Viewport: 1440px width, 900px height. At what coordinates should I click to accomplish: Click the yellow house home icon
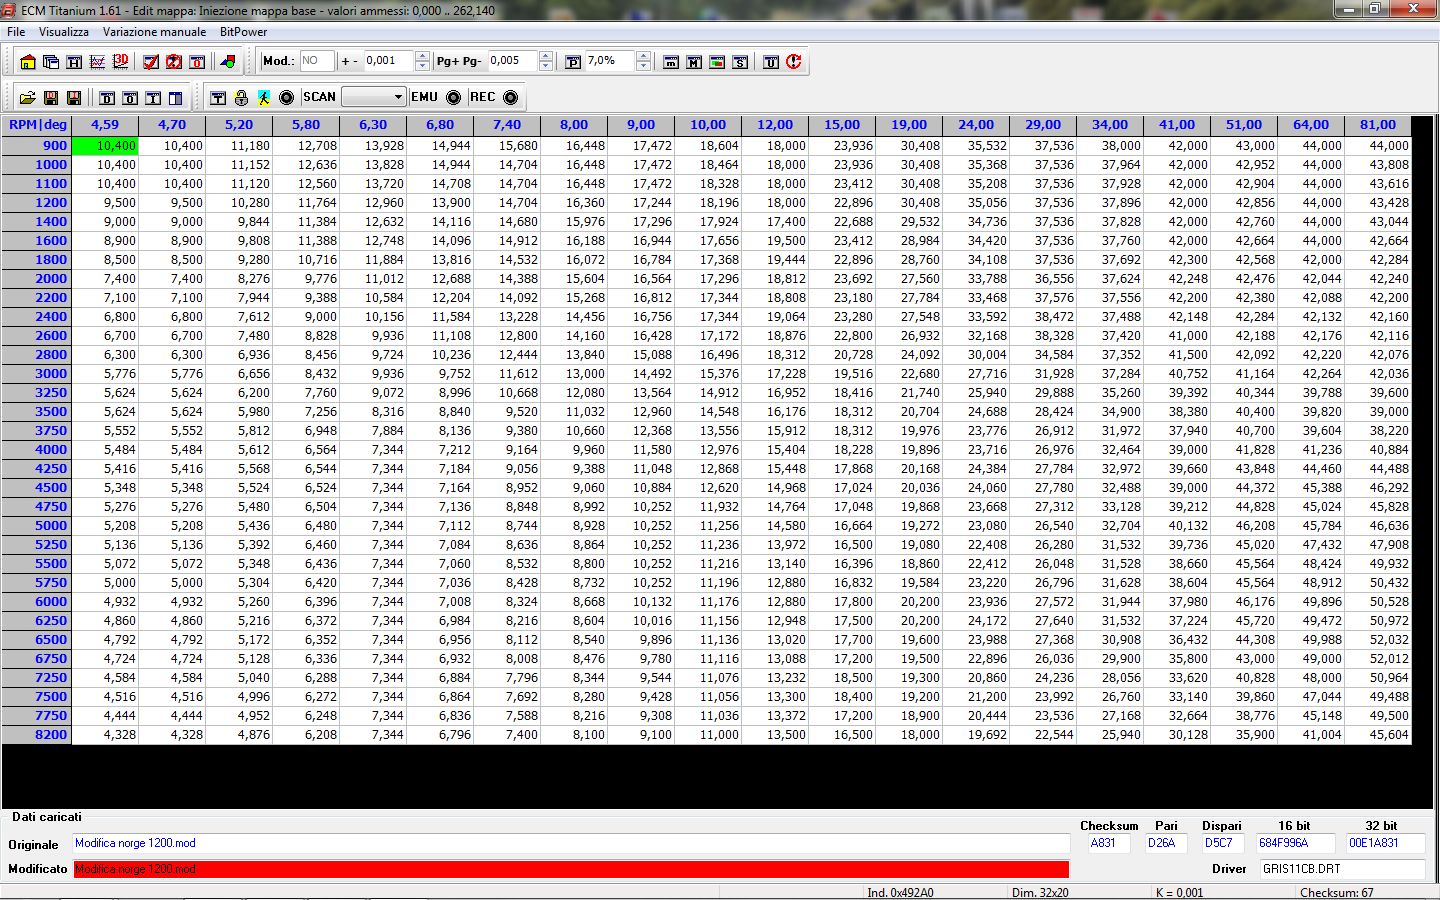coord(28,62)
